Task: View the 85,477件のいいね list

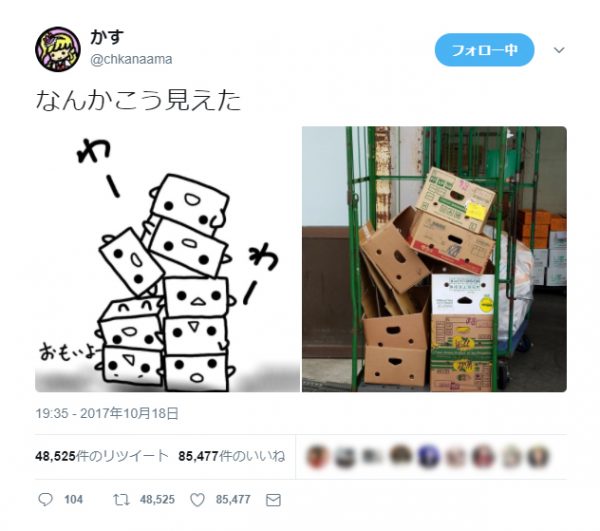Action: click(x=232, y=456)
